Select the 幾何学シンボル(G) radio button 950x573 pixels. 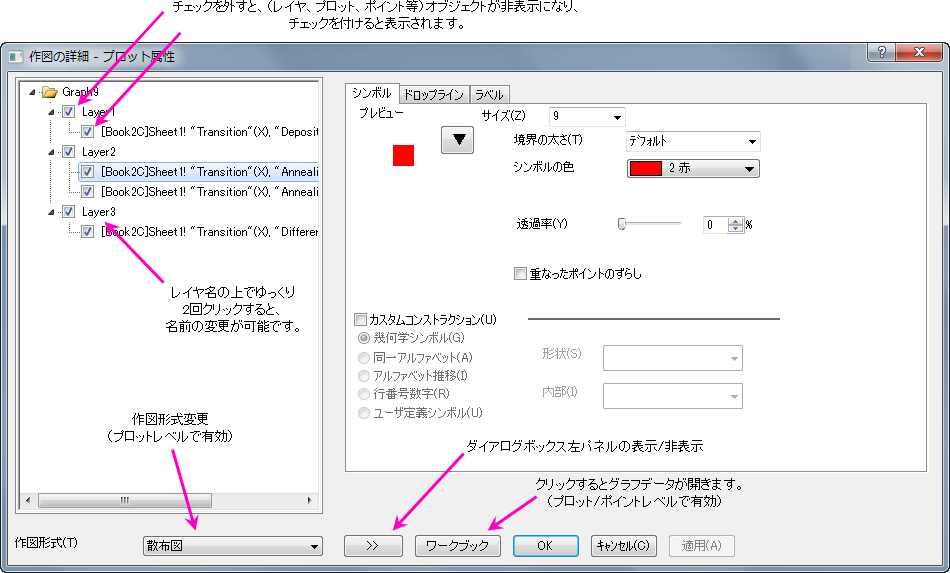click(364, 337)
